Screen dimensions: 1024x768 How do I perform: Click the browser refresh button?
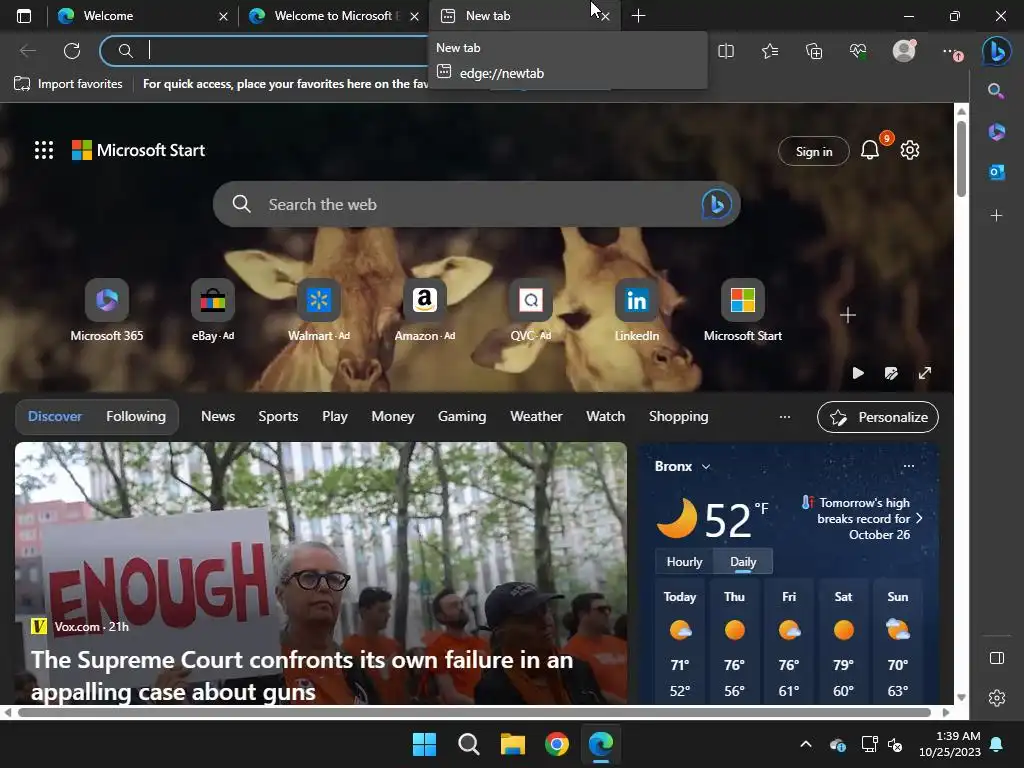point(72,50)
